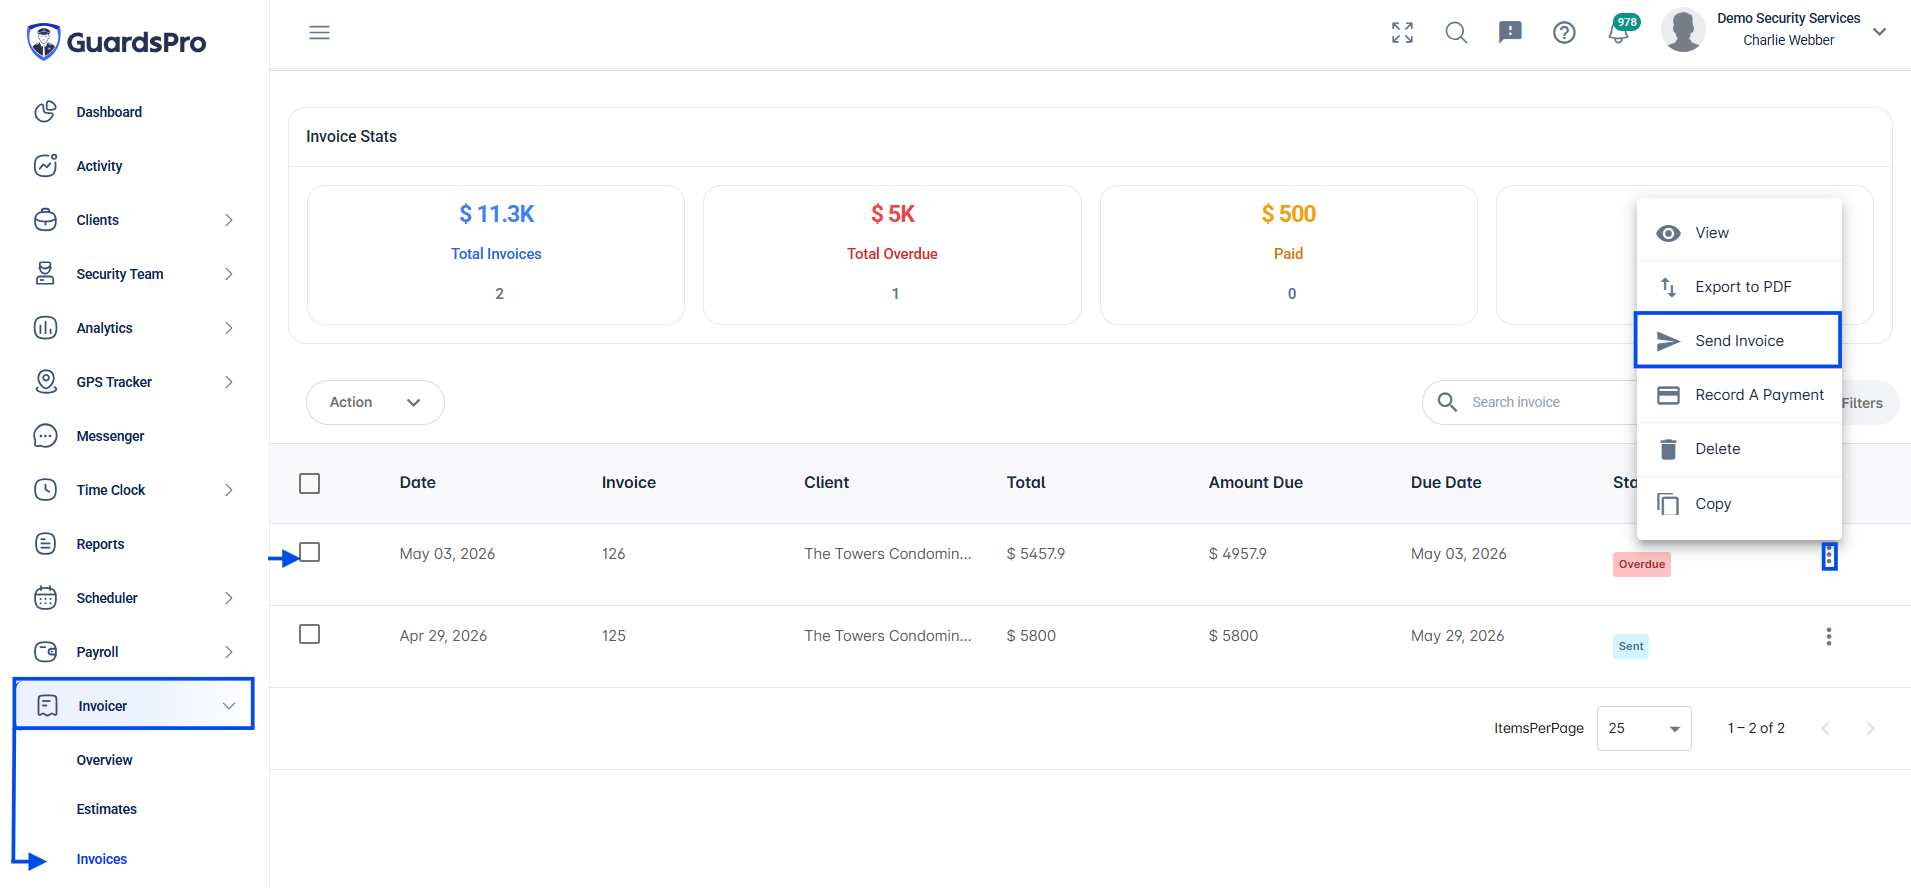Click the Search invoice field
This screenshot has width=1911, height=888.
point(1530,402)
